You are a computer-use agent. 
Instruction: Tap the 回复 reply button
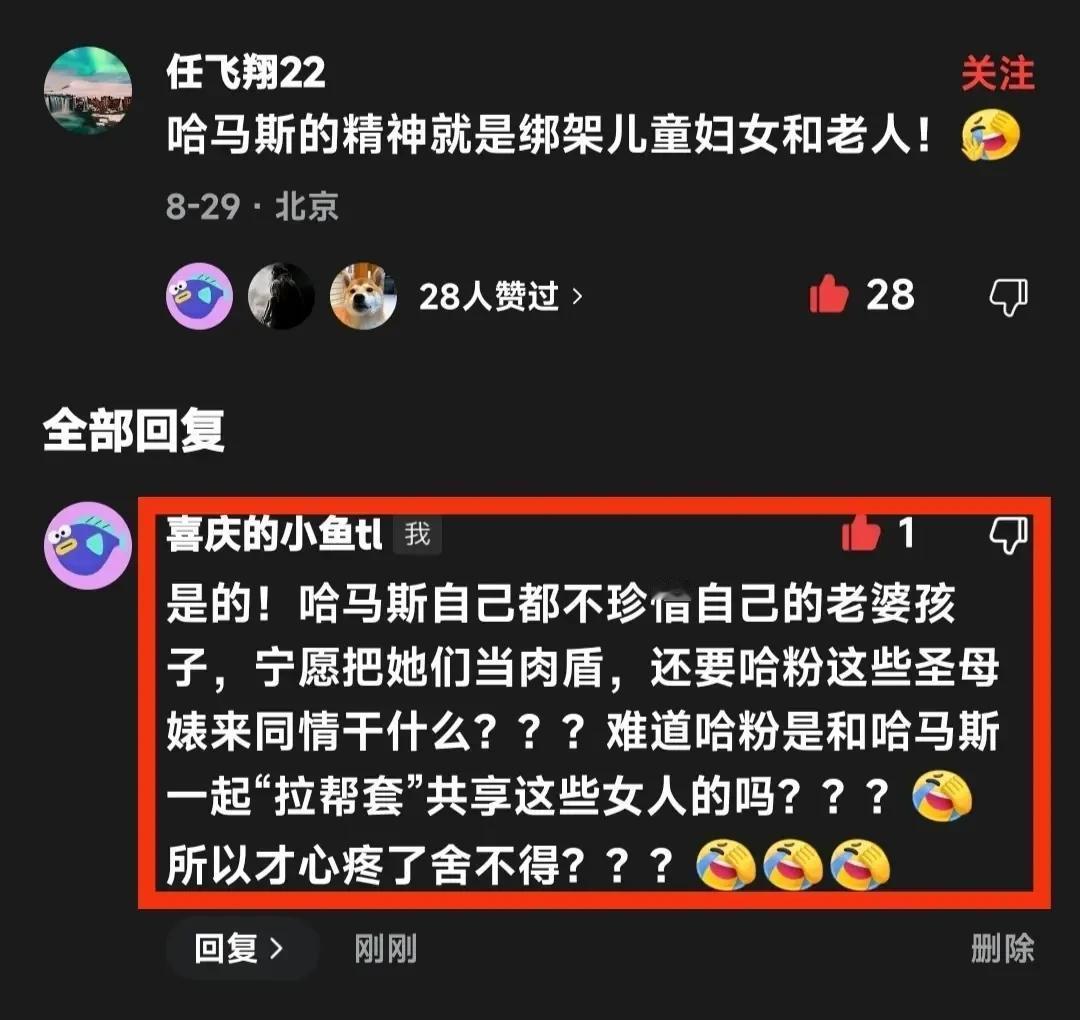pos(240,948)
